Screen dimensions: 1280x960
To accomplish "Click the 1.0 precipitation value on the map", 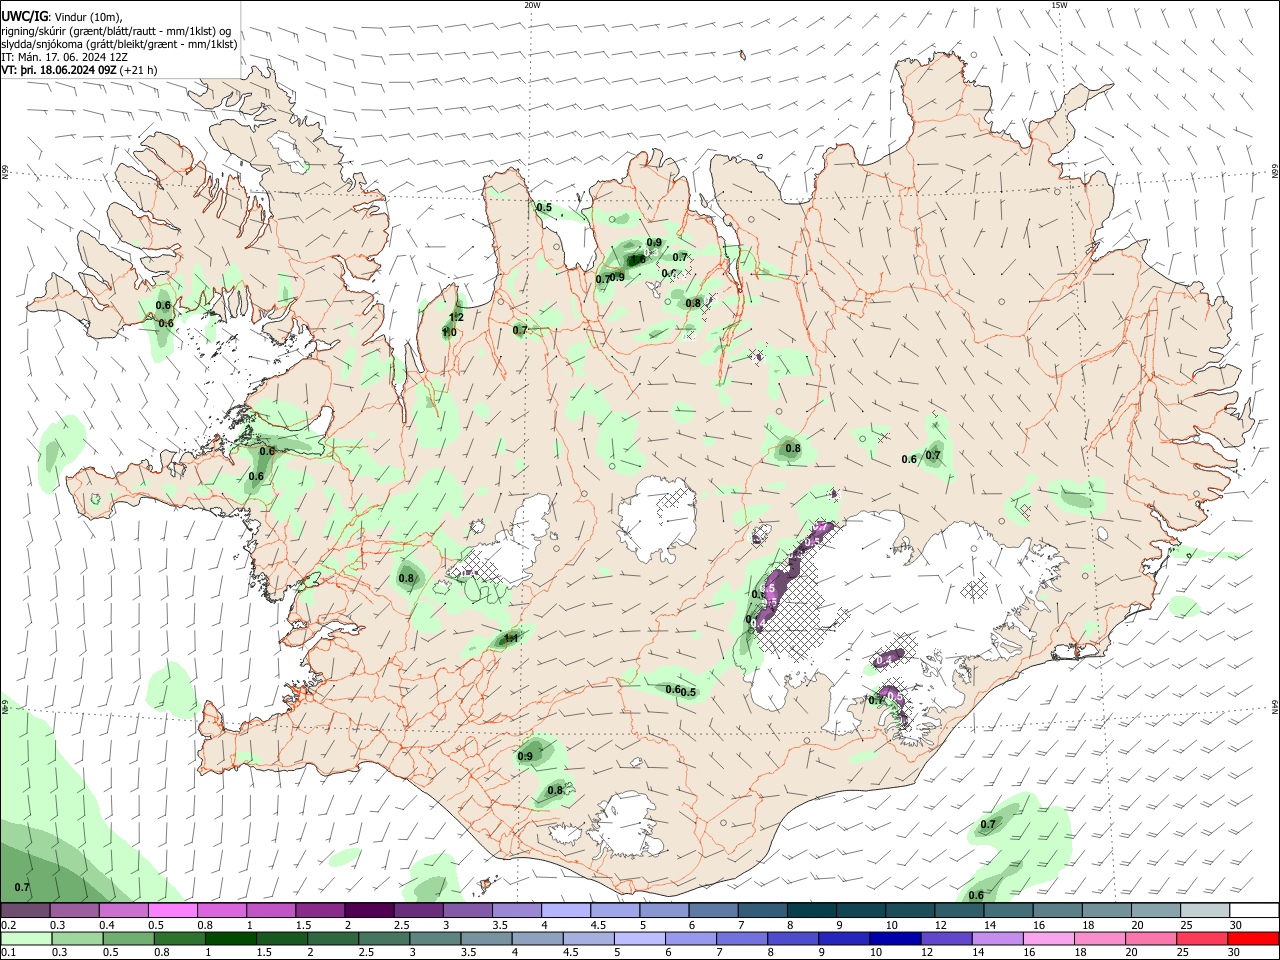I will click(450, 332).
